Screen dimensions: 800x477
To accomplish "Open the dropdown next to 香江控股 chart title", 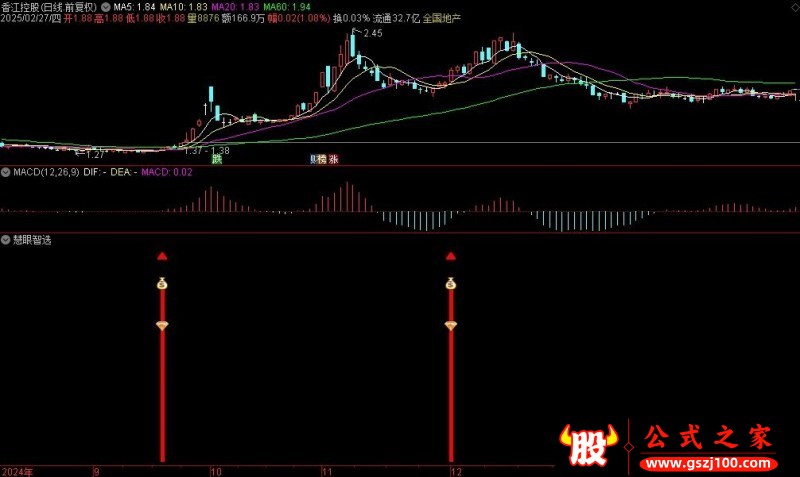I will (106, 7).
